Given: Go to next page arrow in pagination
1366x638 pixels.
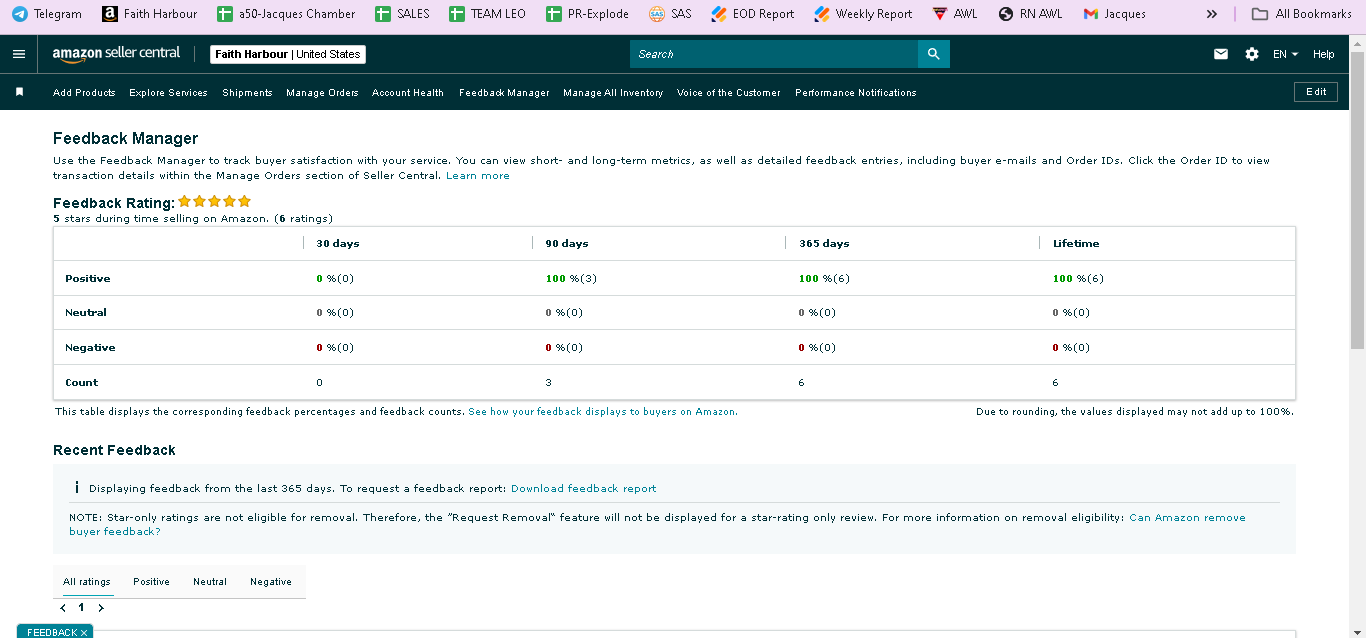Looking at the screenshot, I should point(101,608).
